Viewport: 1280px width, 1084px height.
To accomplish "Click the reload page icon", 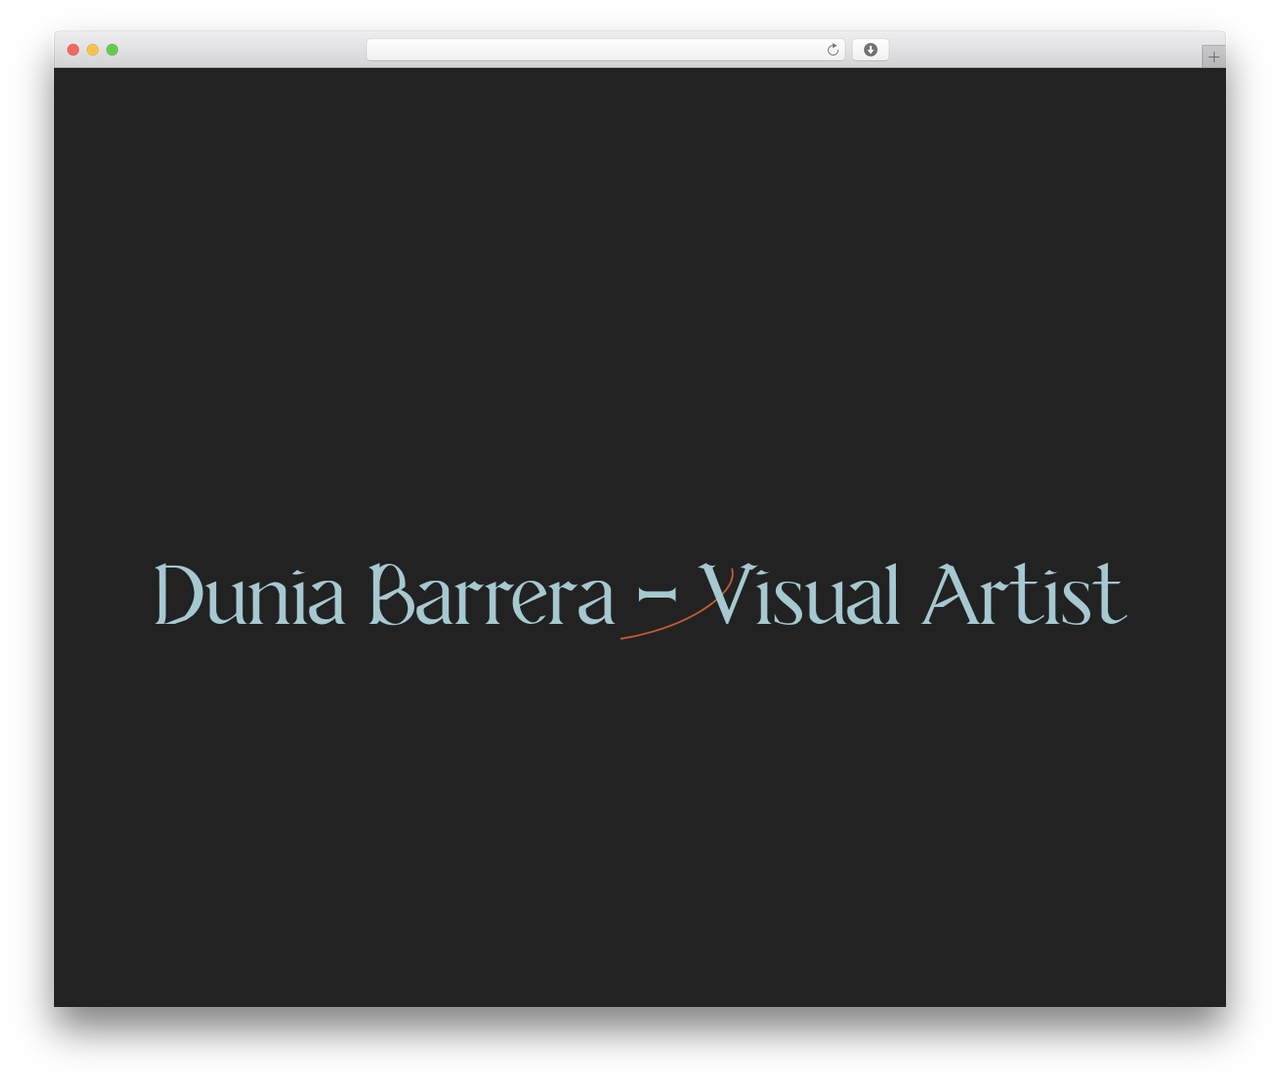I will (x=832, y=50).
